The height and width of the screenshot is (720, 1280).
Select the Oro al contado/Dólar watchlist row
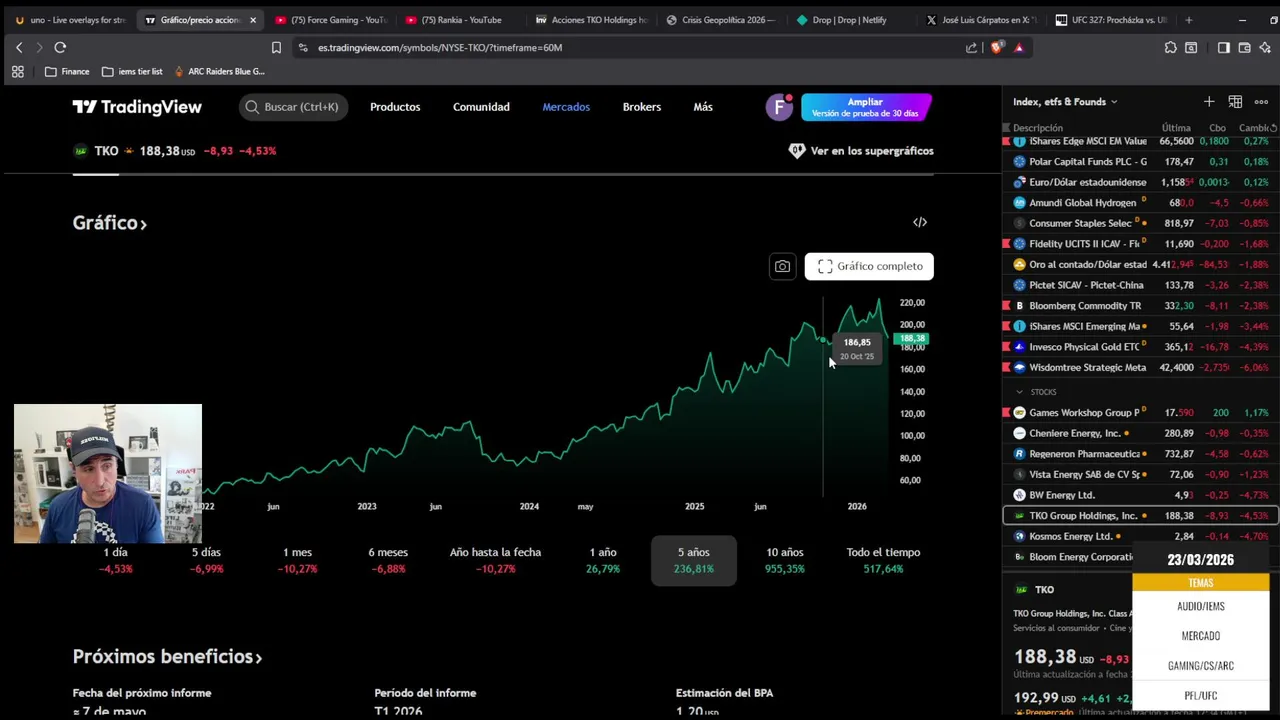[1140, 264]
